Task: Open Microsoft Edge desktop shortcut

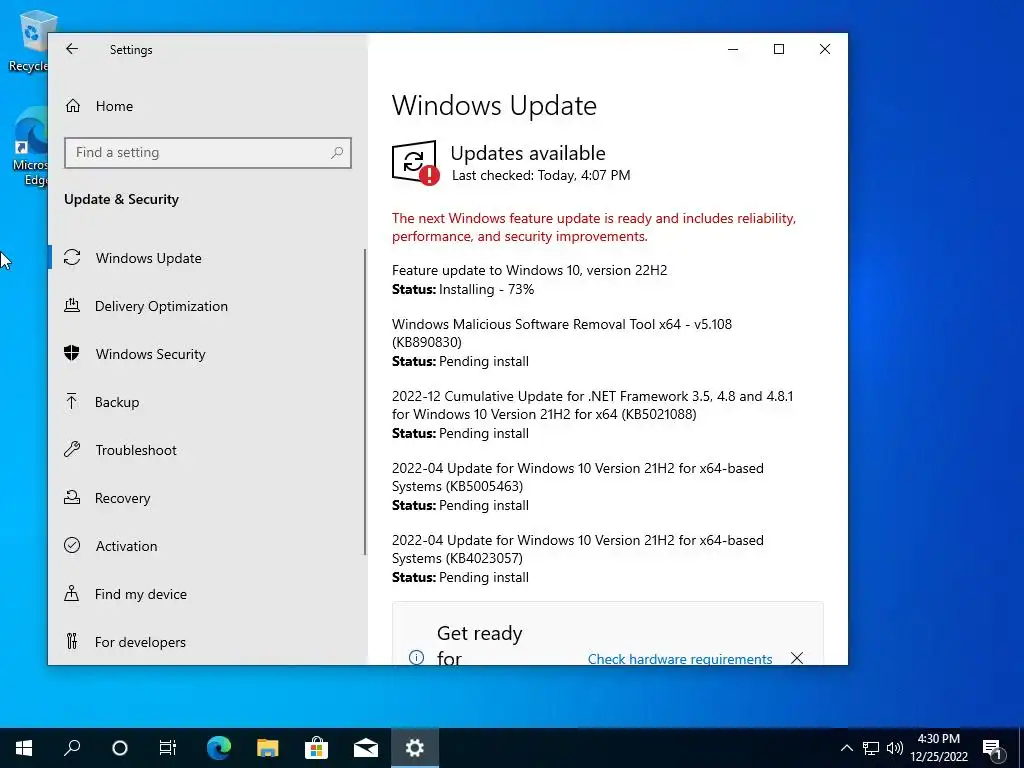Action: 30,147
